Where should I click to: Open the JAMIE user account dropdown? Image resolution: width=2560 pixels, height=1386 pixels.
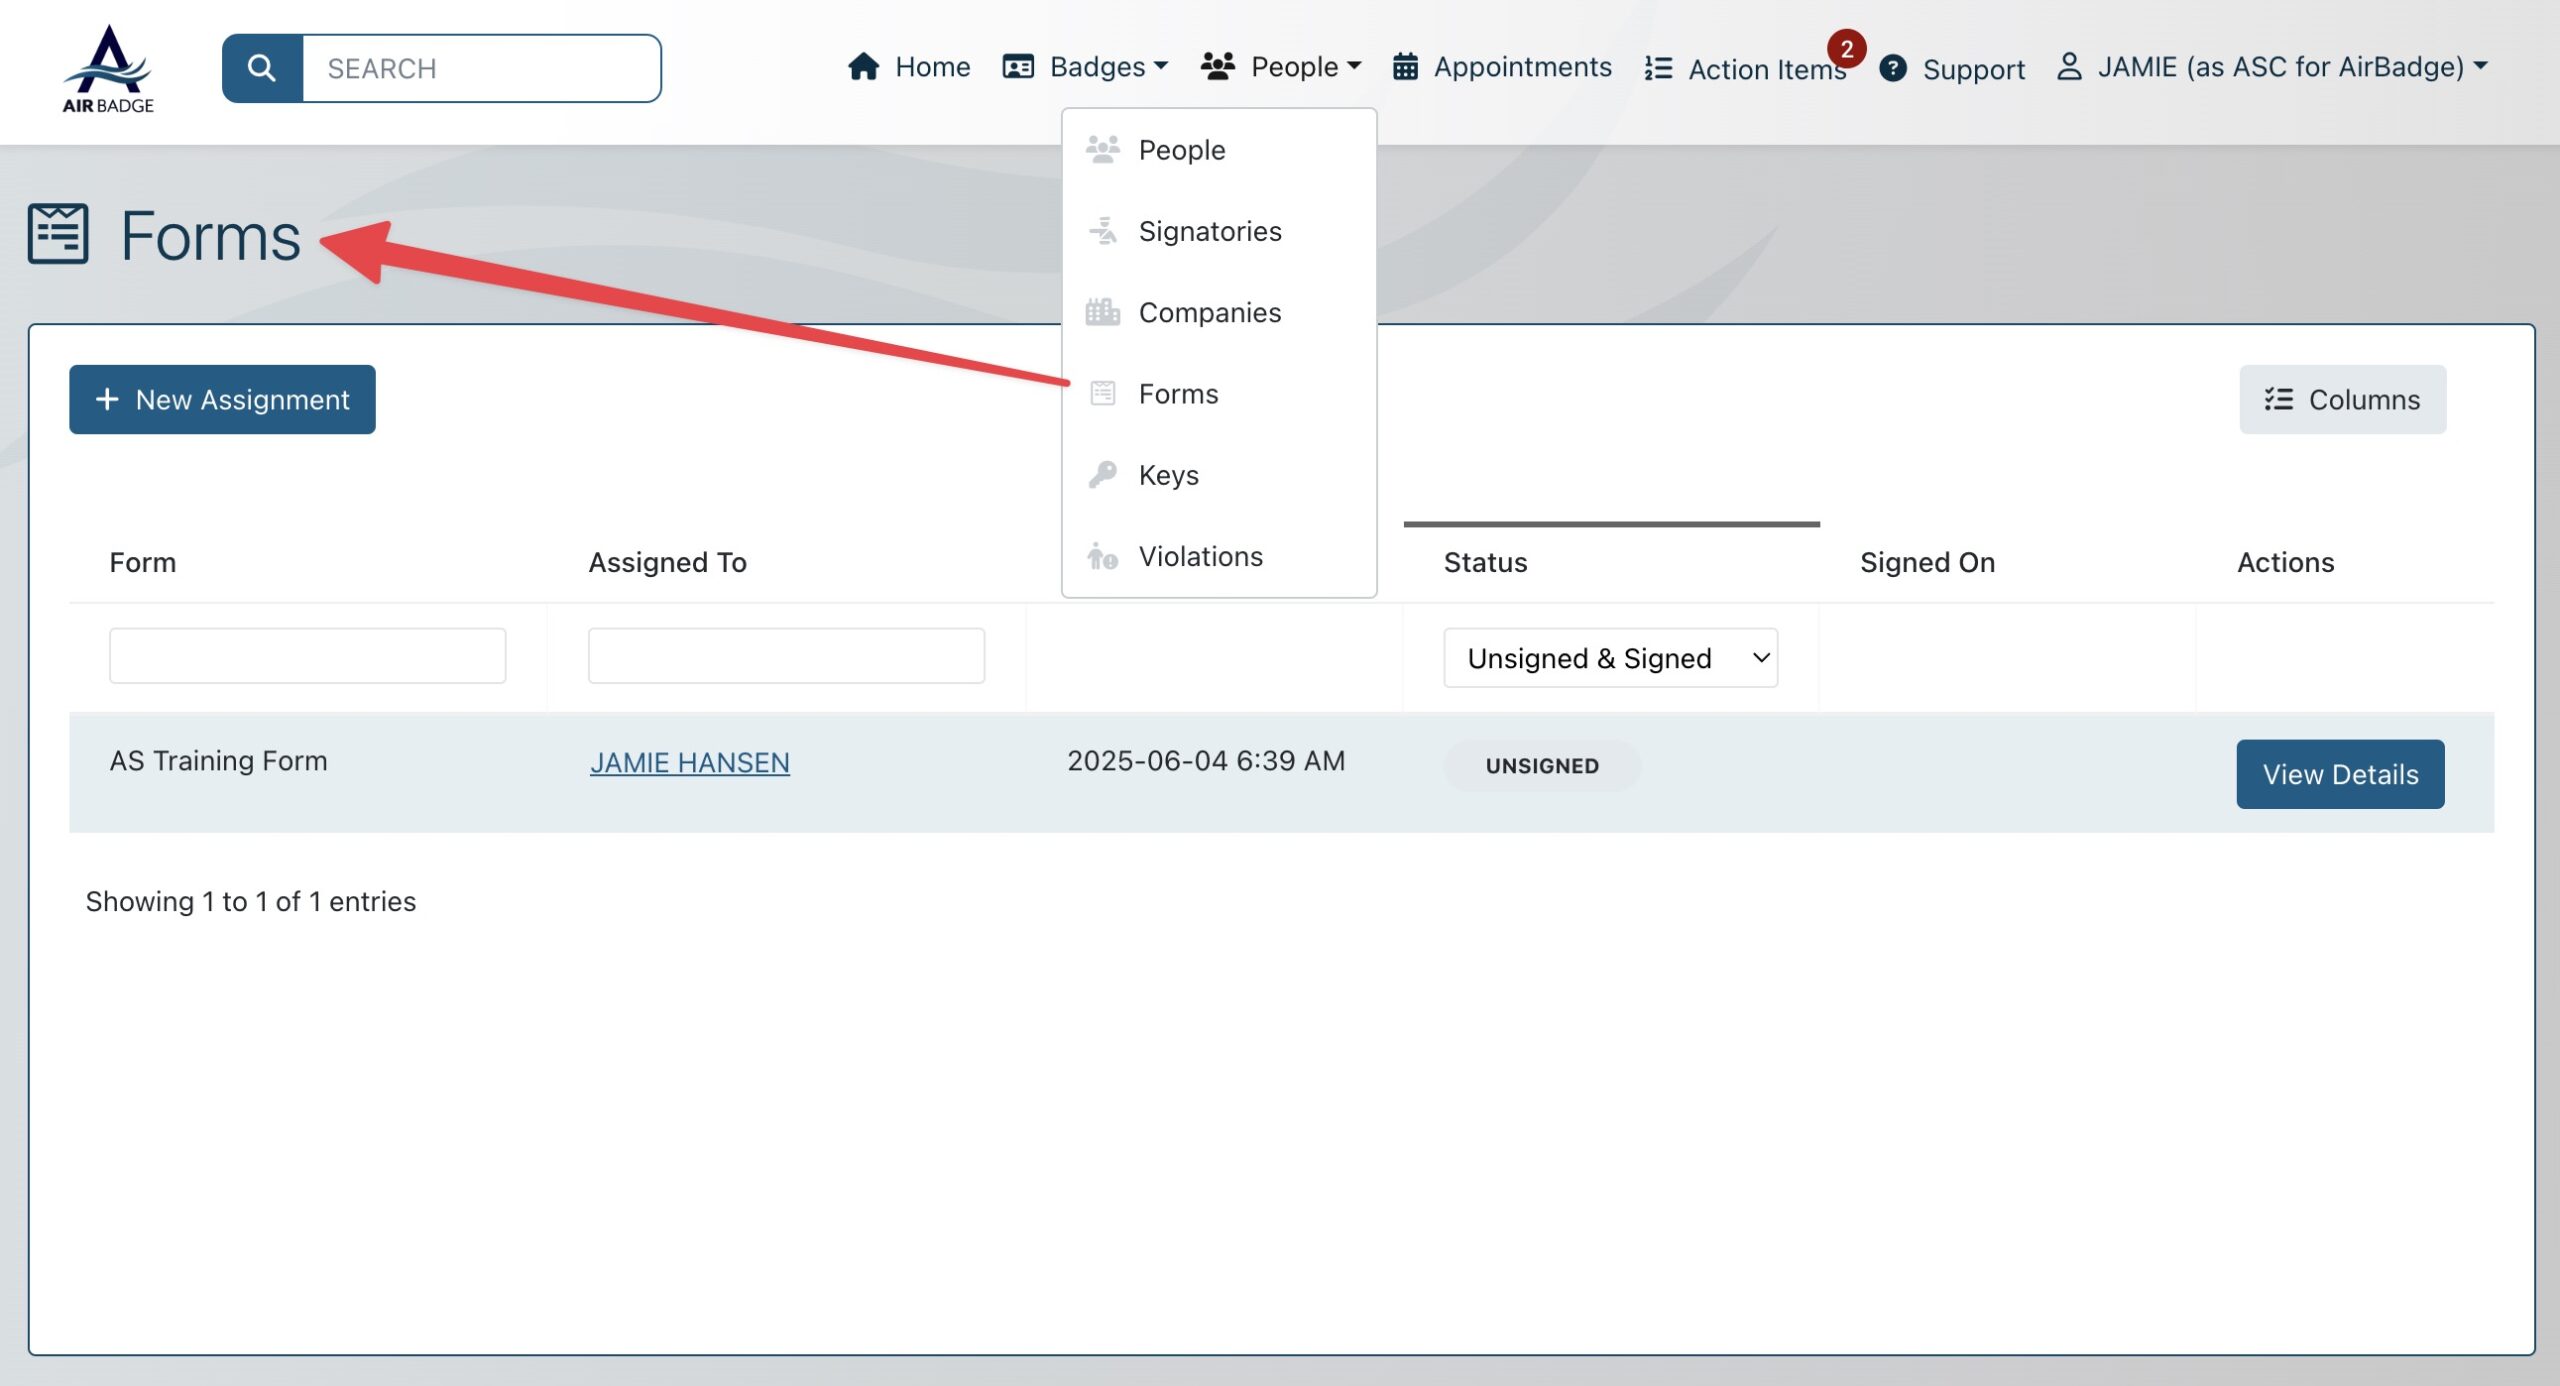pyautogui.click(x=2271, y=67)
